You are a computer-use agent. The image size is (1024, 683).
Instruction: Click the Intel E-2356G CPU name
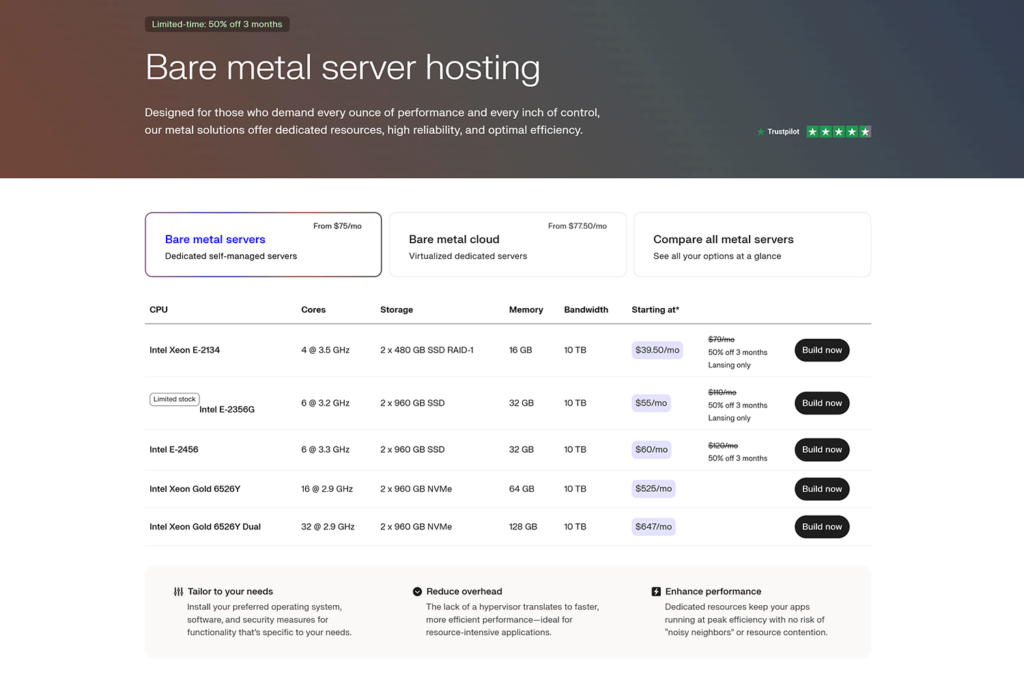227,409
